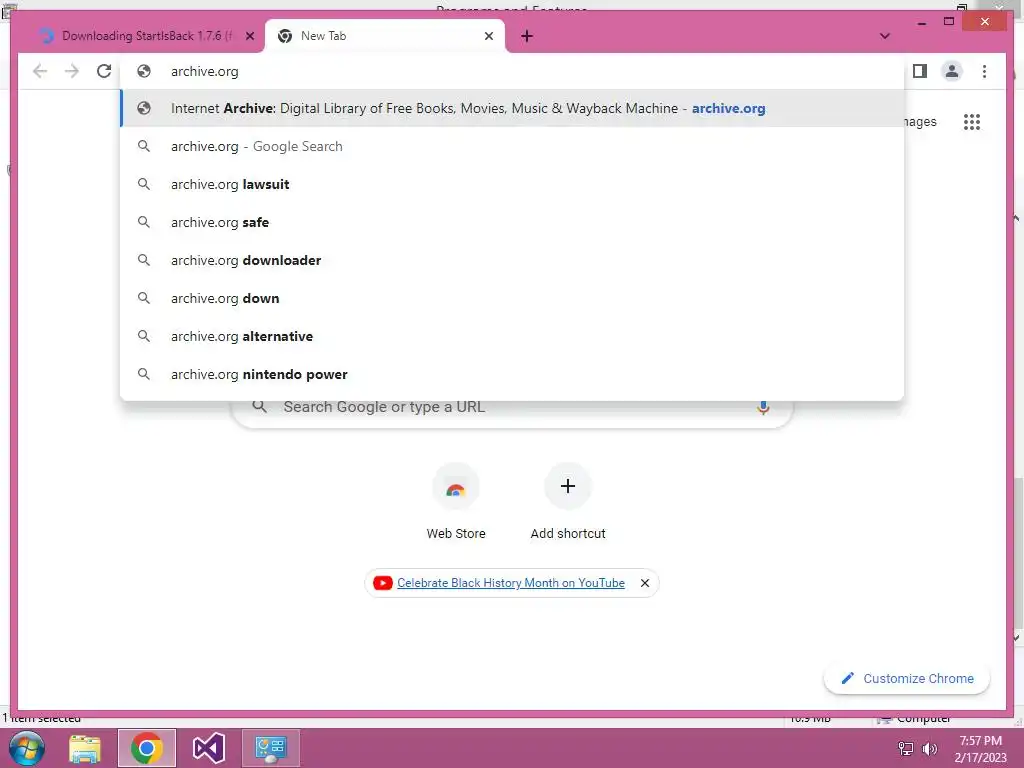The image size is (1024, 768).
Task: Click the address bar containing archive.org
Action: tap(512, 71)
